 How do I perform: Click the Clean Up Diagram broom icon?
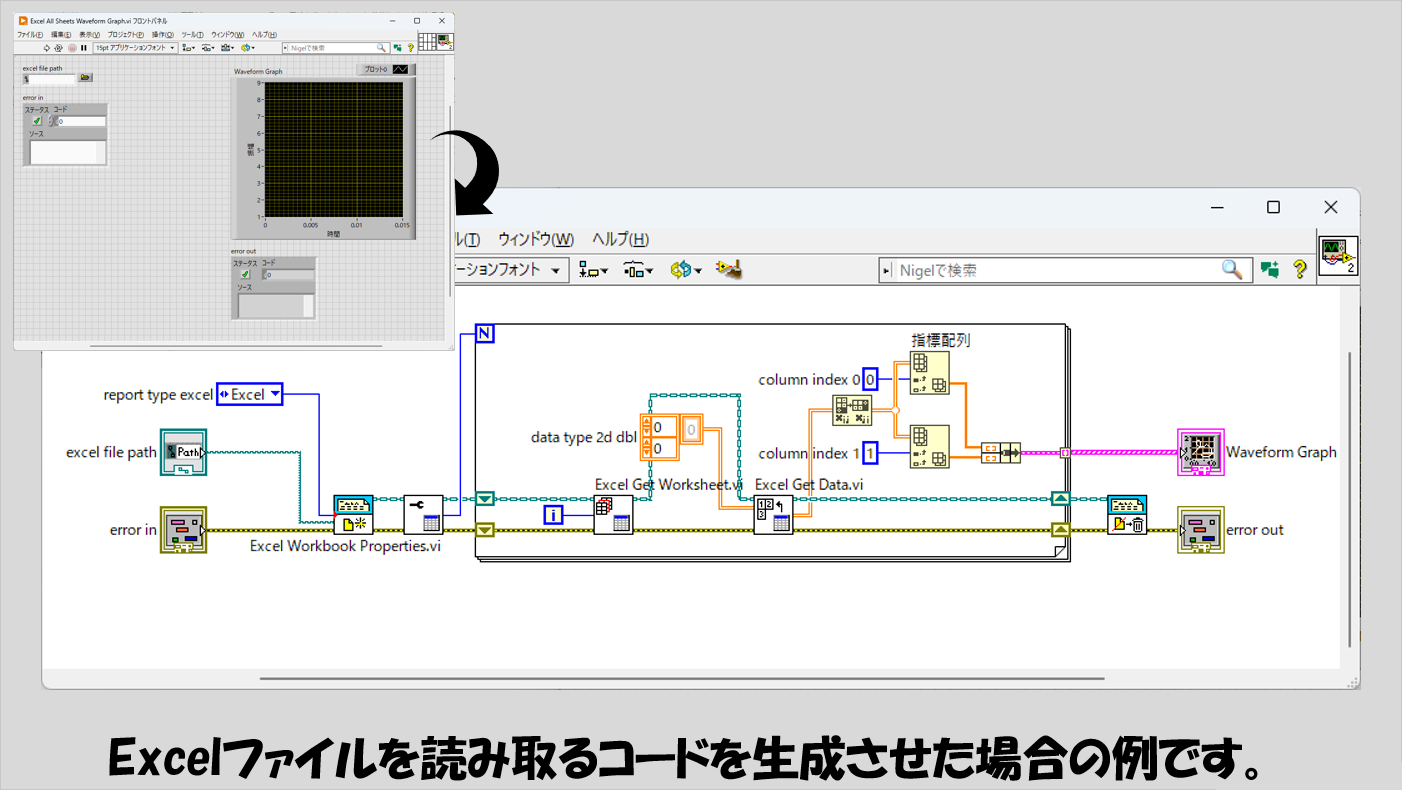click(728, 270)
